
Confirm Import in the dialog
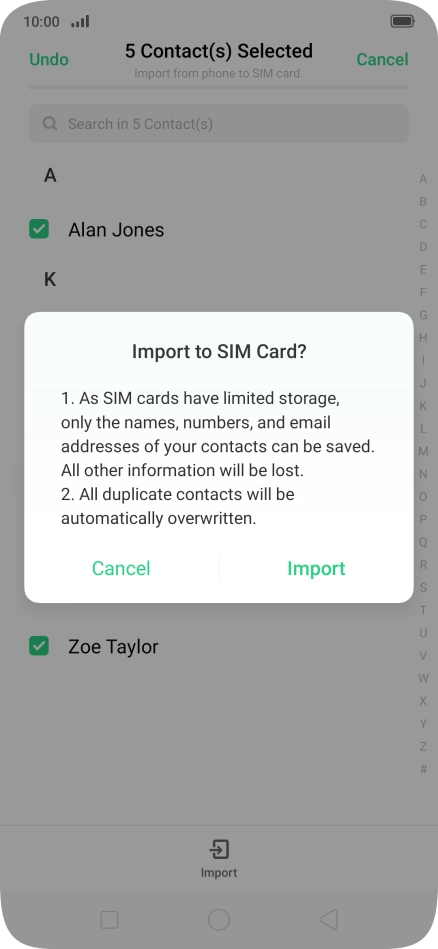point(316,568)
